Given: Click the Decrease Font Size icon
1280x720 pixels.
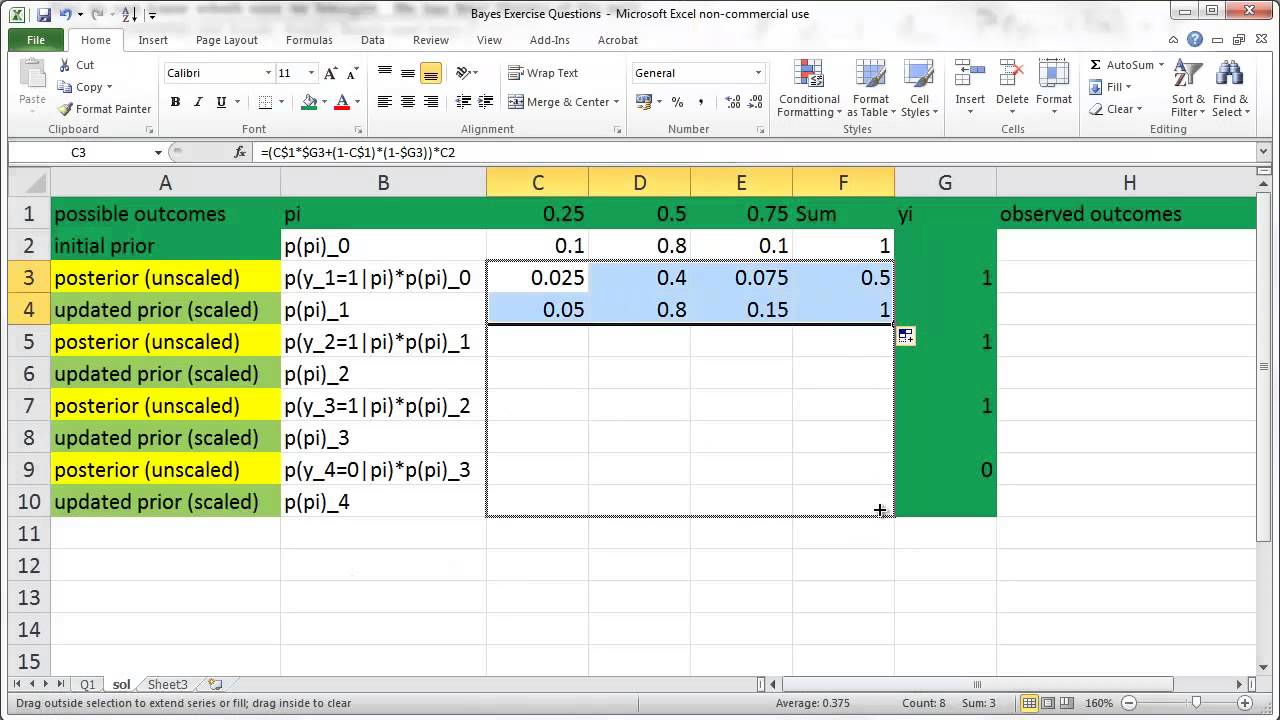Looking at the screenshot, I should [352, 73].
